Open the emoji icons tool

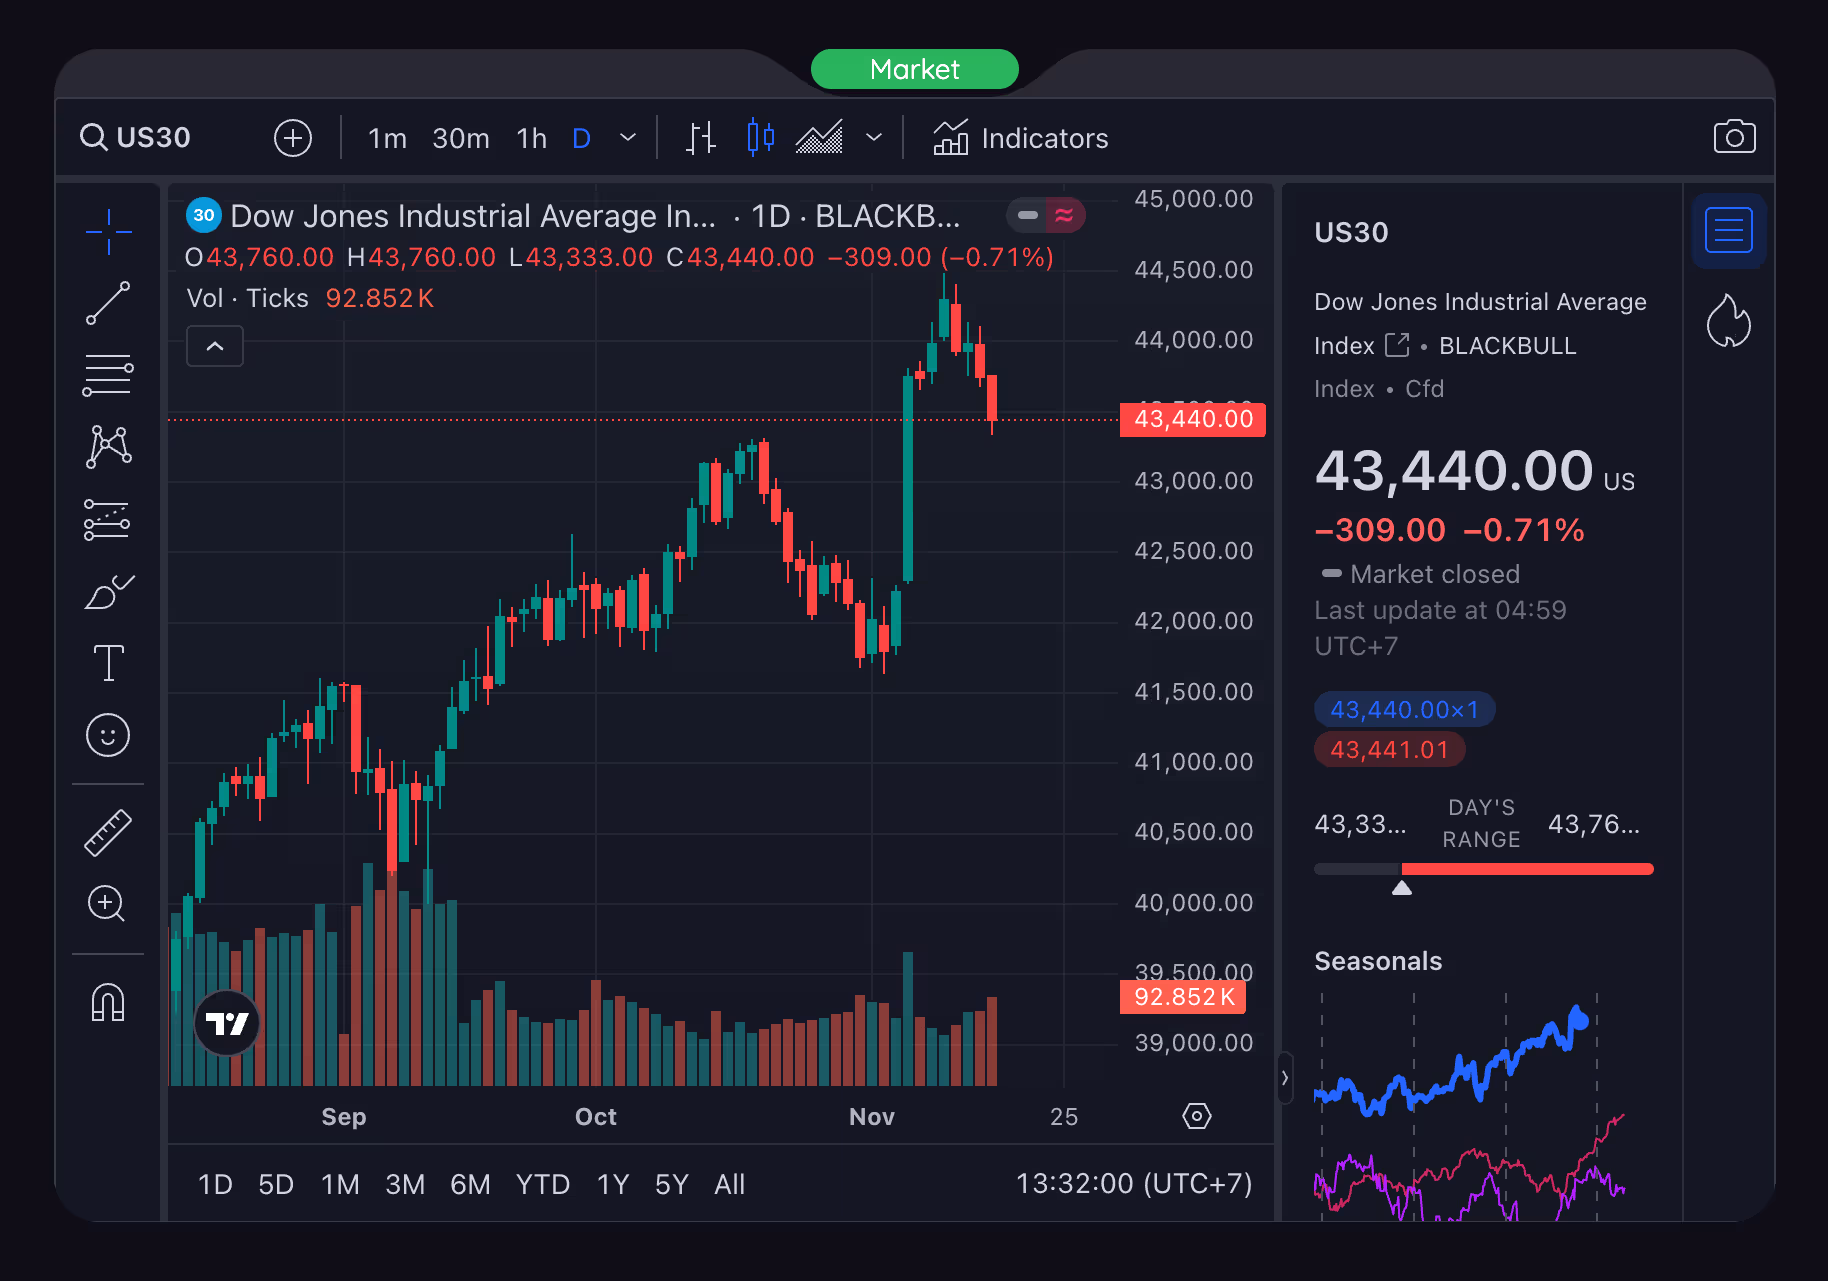coord(108,735)
